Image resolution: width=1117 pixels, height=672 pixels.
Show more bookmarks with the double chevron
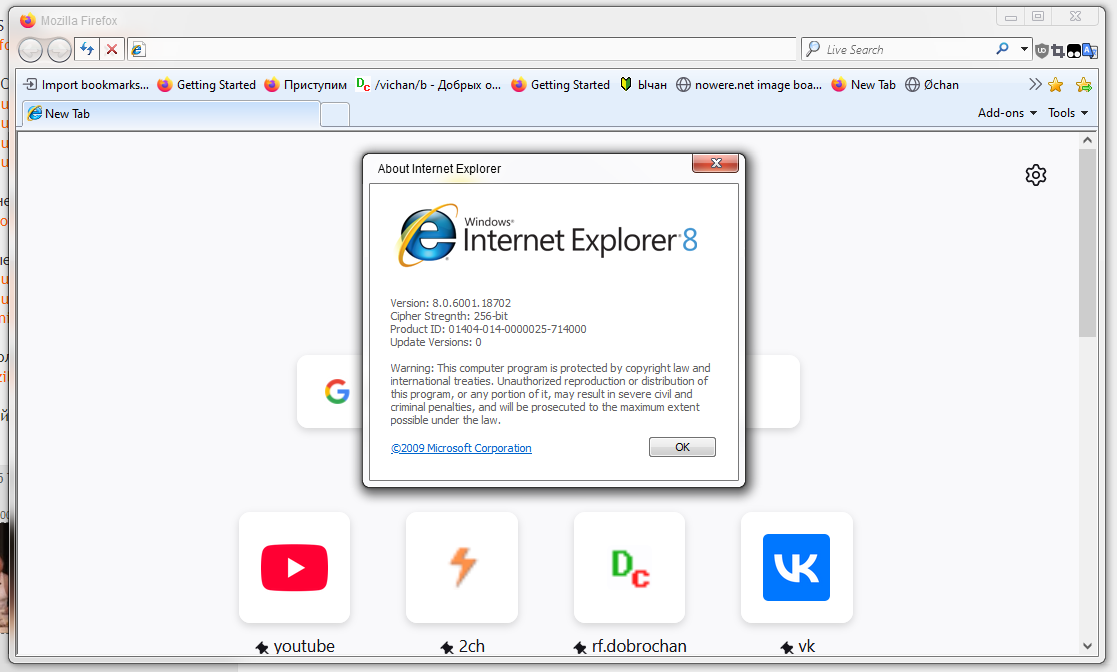click(x=1035, y=85)
